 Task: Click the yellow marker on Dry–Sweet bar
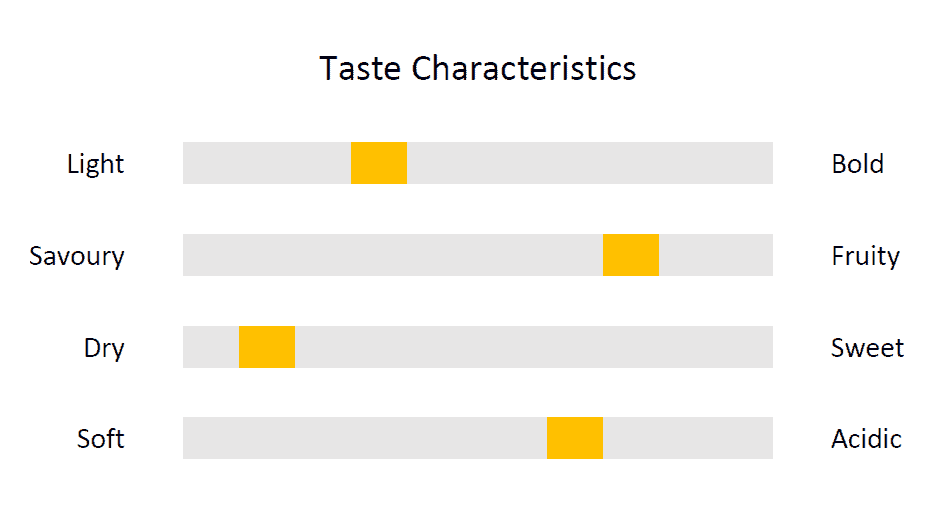click(267, 347)
